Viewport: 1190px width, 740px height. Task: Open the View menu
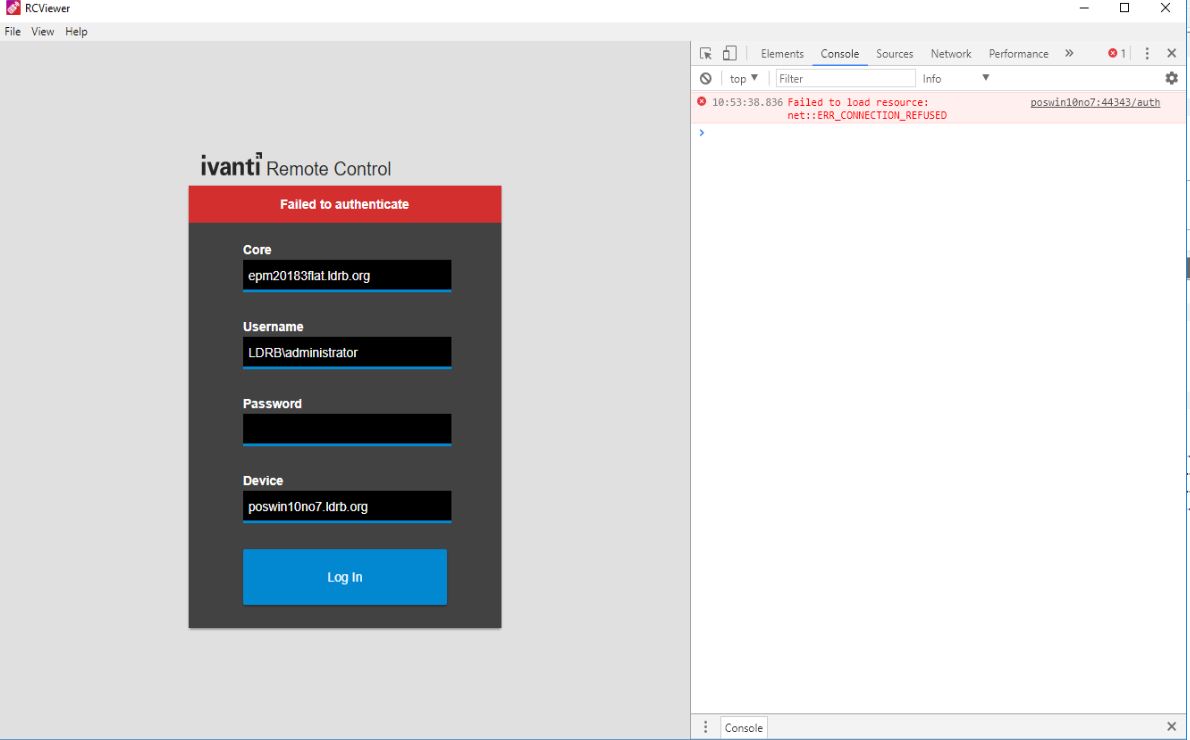tap(41, 31)
